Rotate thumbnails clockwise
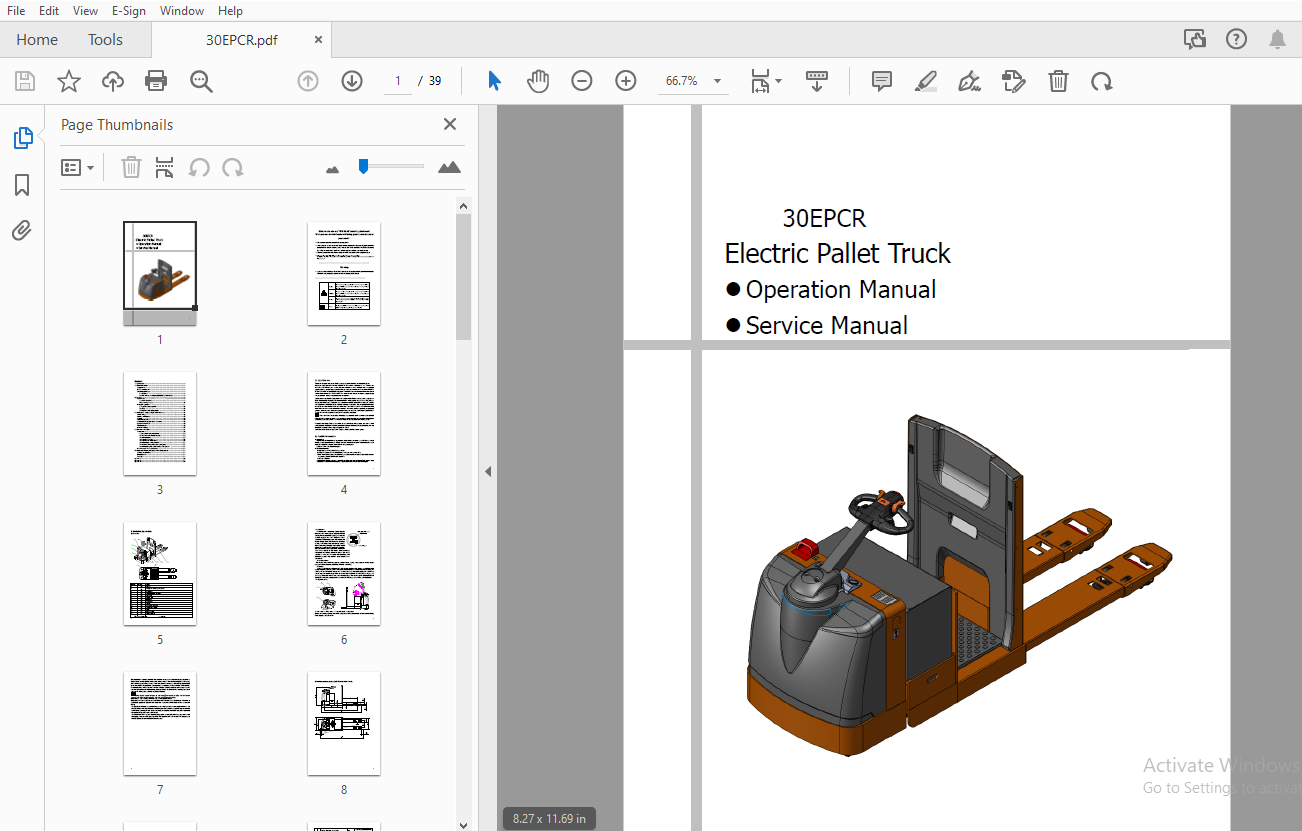This screenshot has width=1302, height=831. click(x=233, y=167)
